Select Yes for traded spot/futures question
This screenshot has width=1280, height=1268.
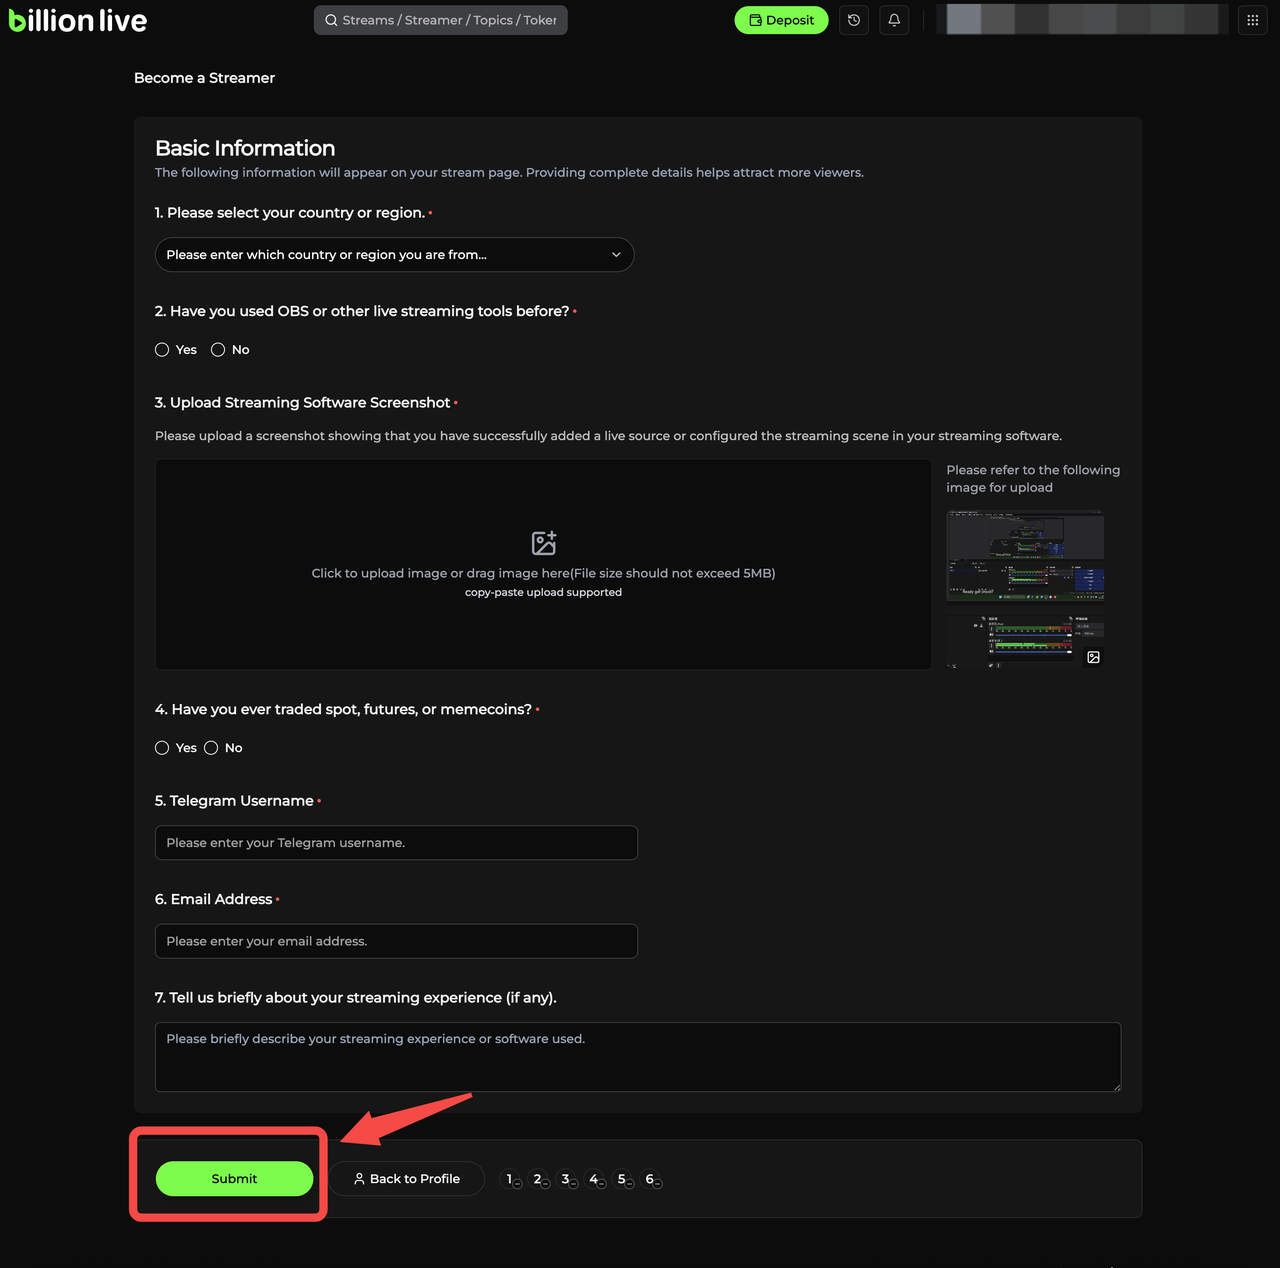(162, 748)
